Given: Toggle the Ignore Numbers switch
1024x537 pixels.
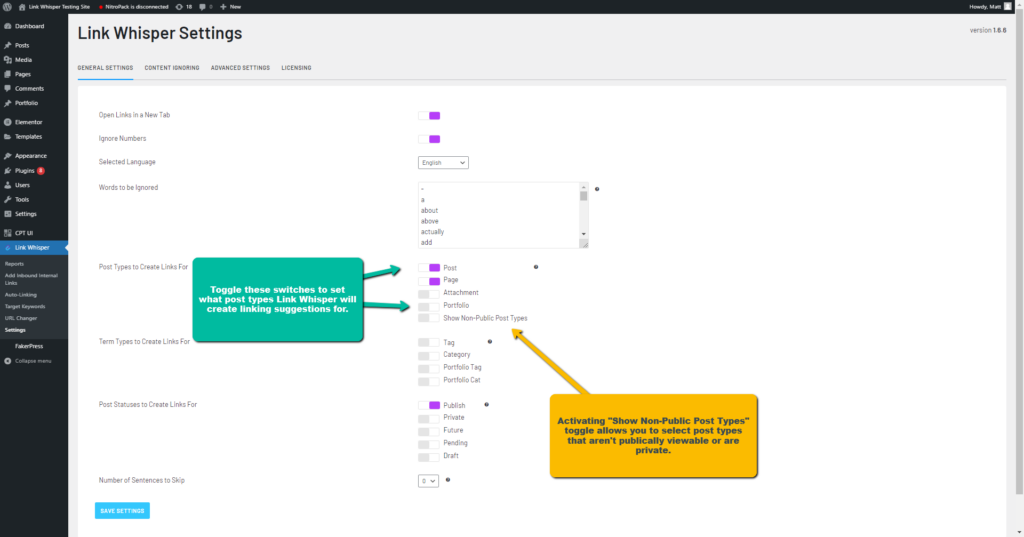Looking at the screenshot, I should [x=429, y=139].
